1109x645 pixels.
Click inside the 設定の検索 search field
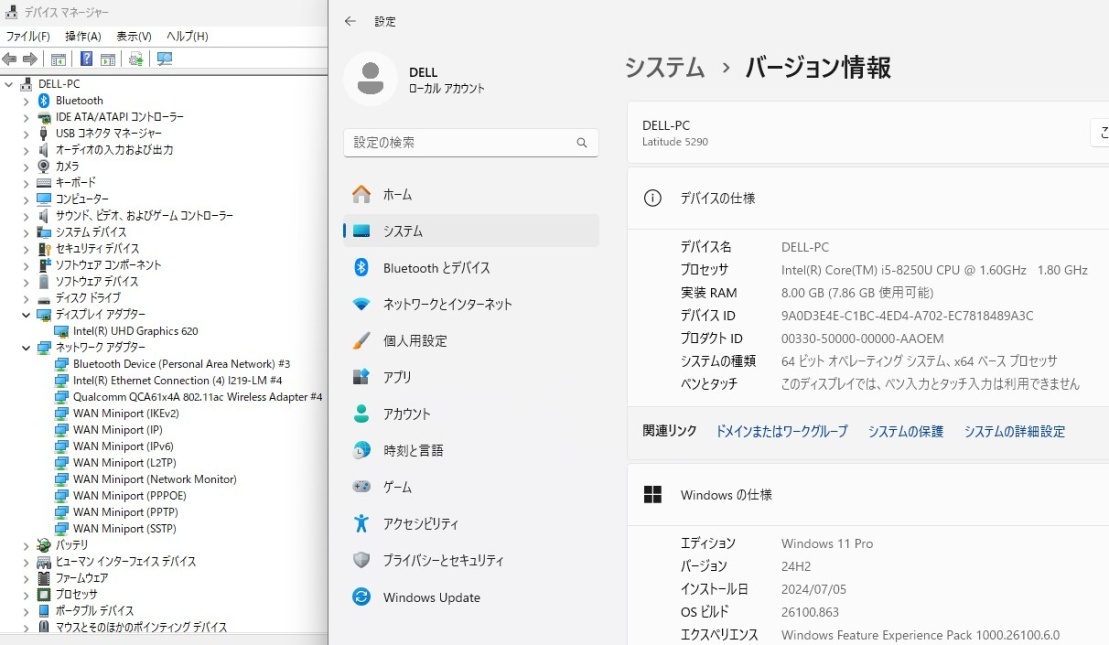470,143
